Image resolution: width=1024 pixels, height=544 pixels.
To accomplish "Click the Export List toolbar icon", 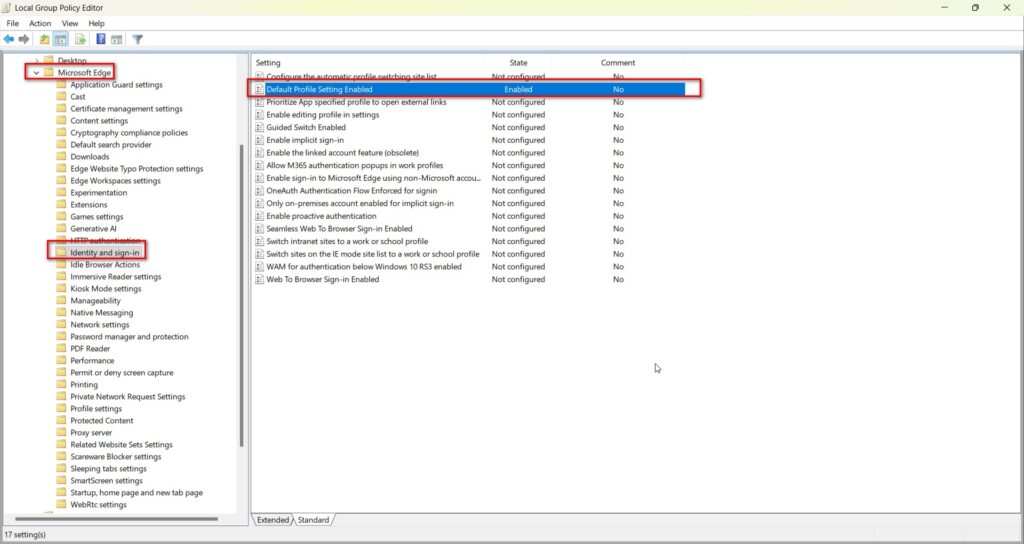I will coord(80,39).
